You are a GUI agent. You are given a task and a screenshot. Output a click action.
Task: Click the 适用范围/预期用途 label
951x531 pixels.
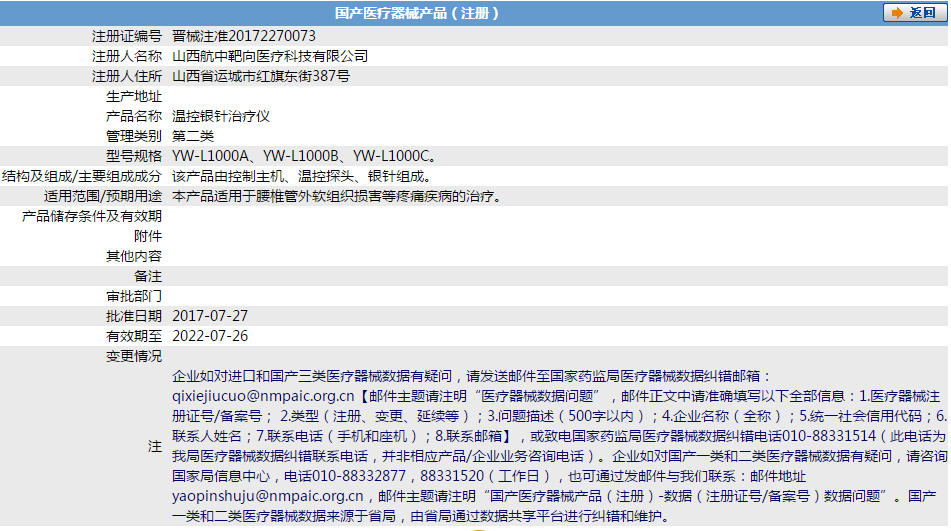pos(102,196)
